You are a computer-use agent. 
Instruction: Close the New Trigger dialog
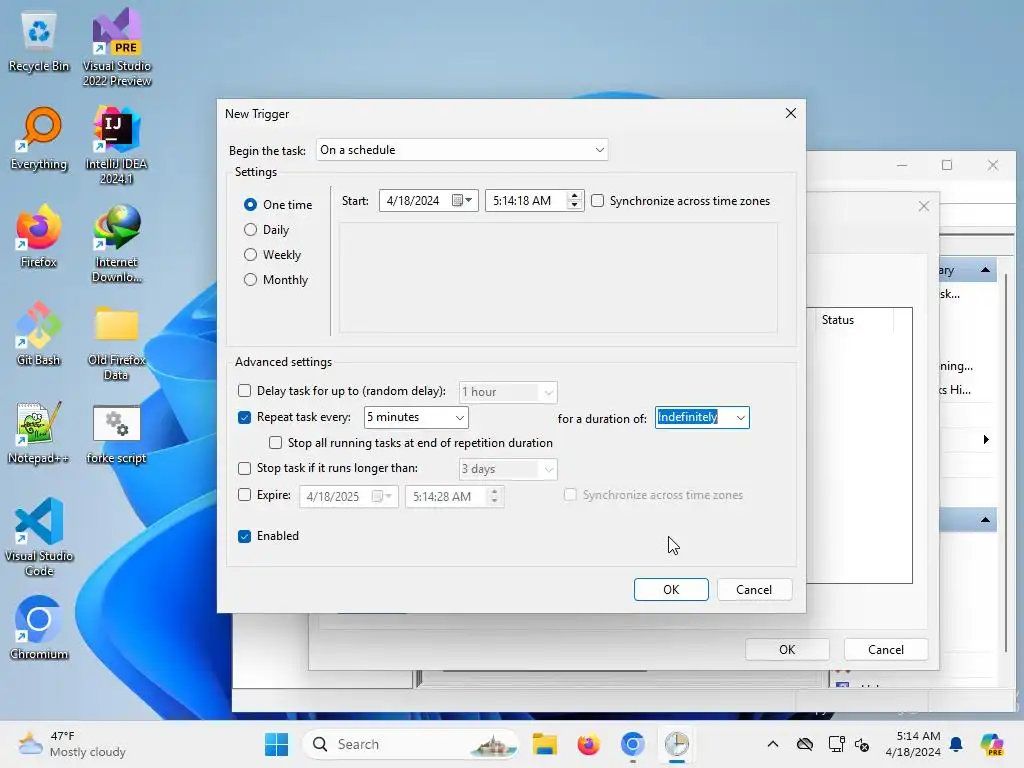click(x=790, y=114)
